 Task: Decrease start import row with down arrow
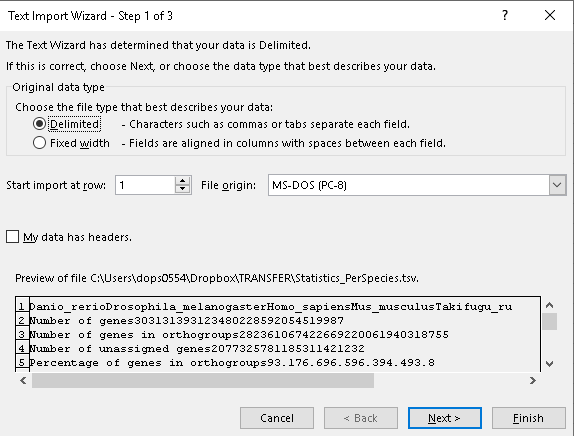point(182,189)
